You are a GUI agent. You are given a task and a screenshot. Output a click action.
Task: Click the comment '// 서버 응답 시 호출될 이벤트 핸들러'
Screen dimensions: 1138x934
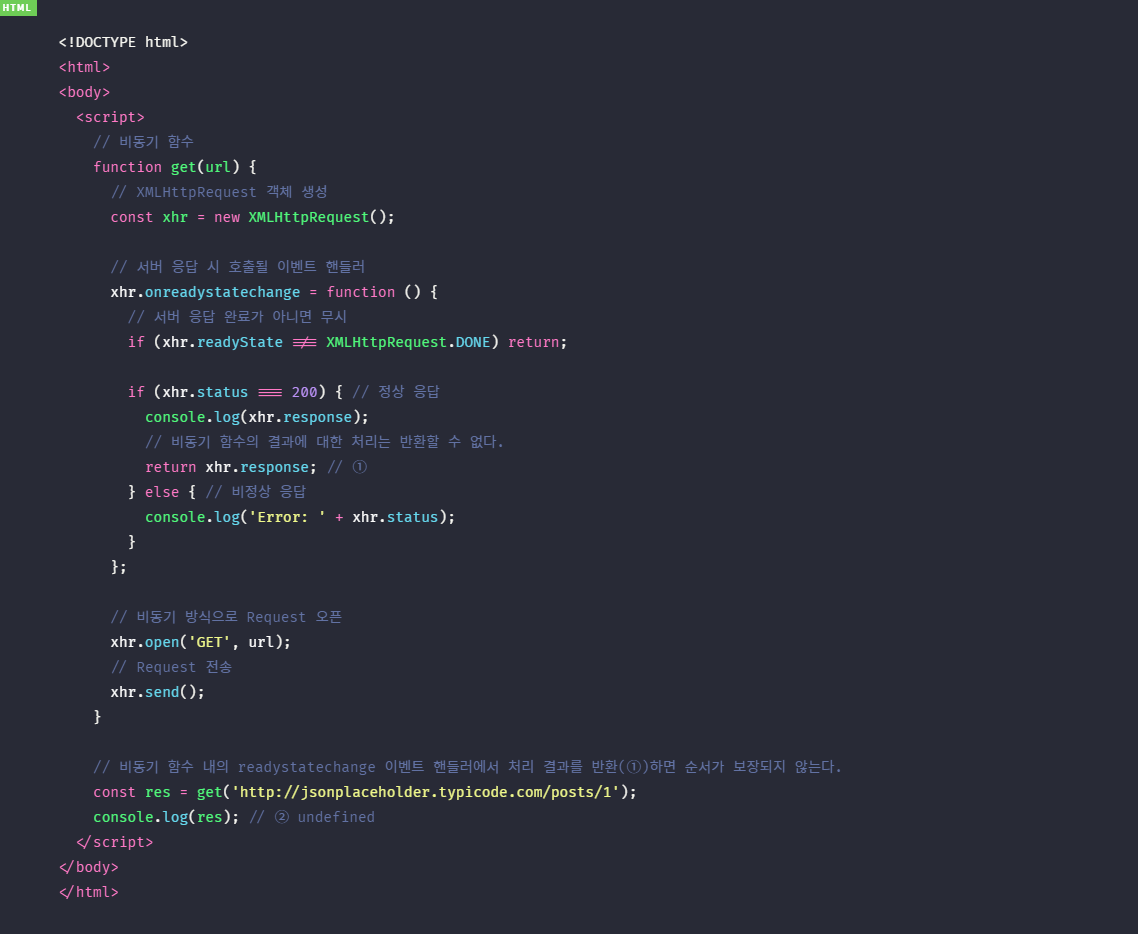(x=238, y=266)
